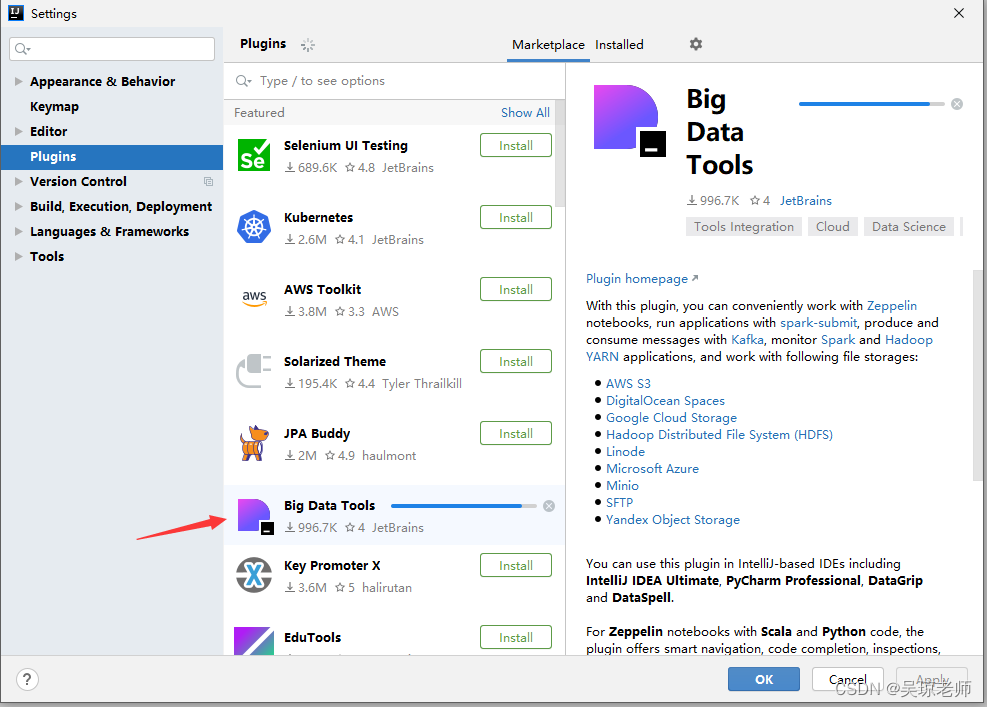Install the Key Promoter X plugin
This screenshot has width=987, height=707.
(x=516, y=565)
